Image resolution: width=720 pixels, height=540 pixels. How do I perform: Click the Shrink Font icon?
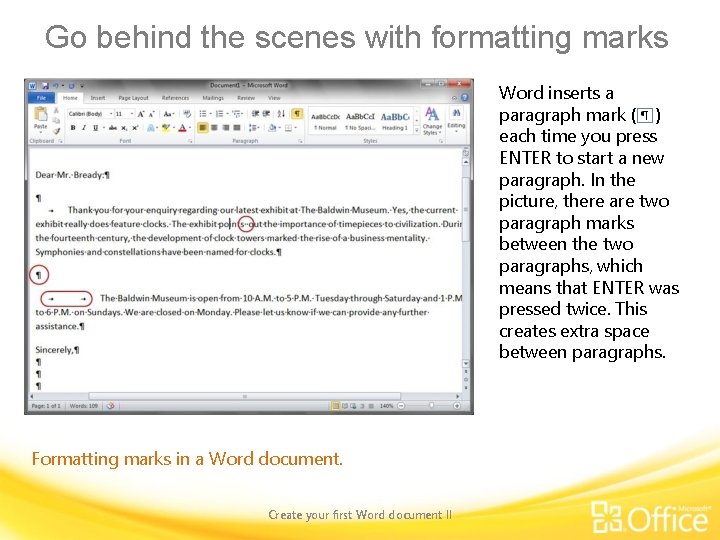[151, 114]
